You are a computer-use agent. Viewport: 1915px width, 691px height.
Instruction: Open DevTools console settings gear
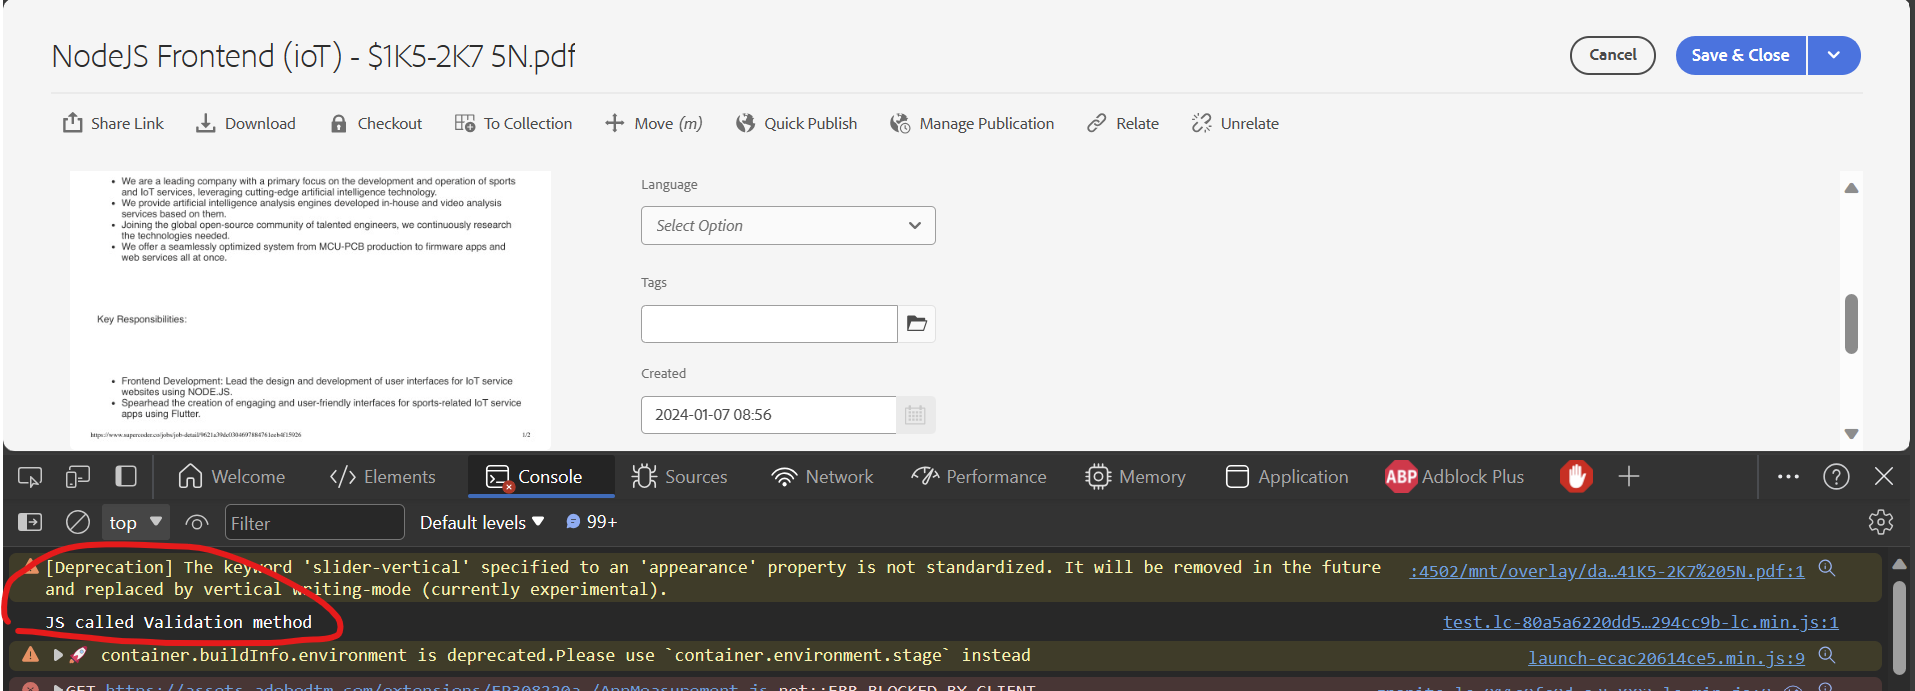pos(1880,522)
